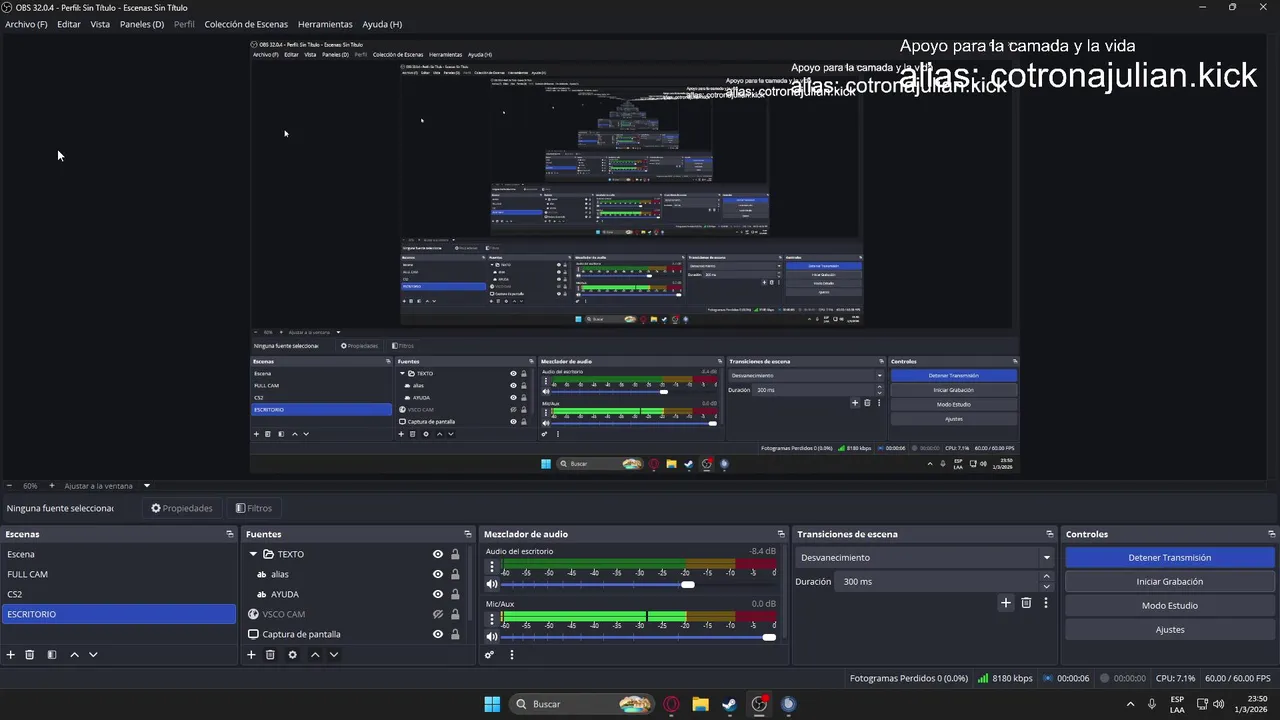The width and height of the screenshot is (1280, 720).
Task: Open preview scaling dropdown arrow
Action: coord(146,486)
